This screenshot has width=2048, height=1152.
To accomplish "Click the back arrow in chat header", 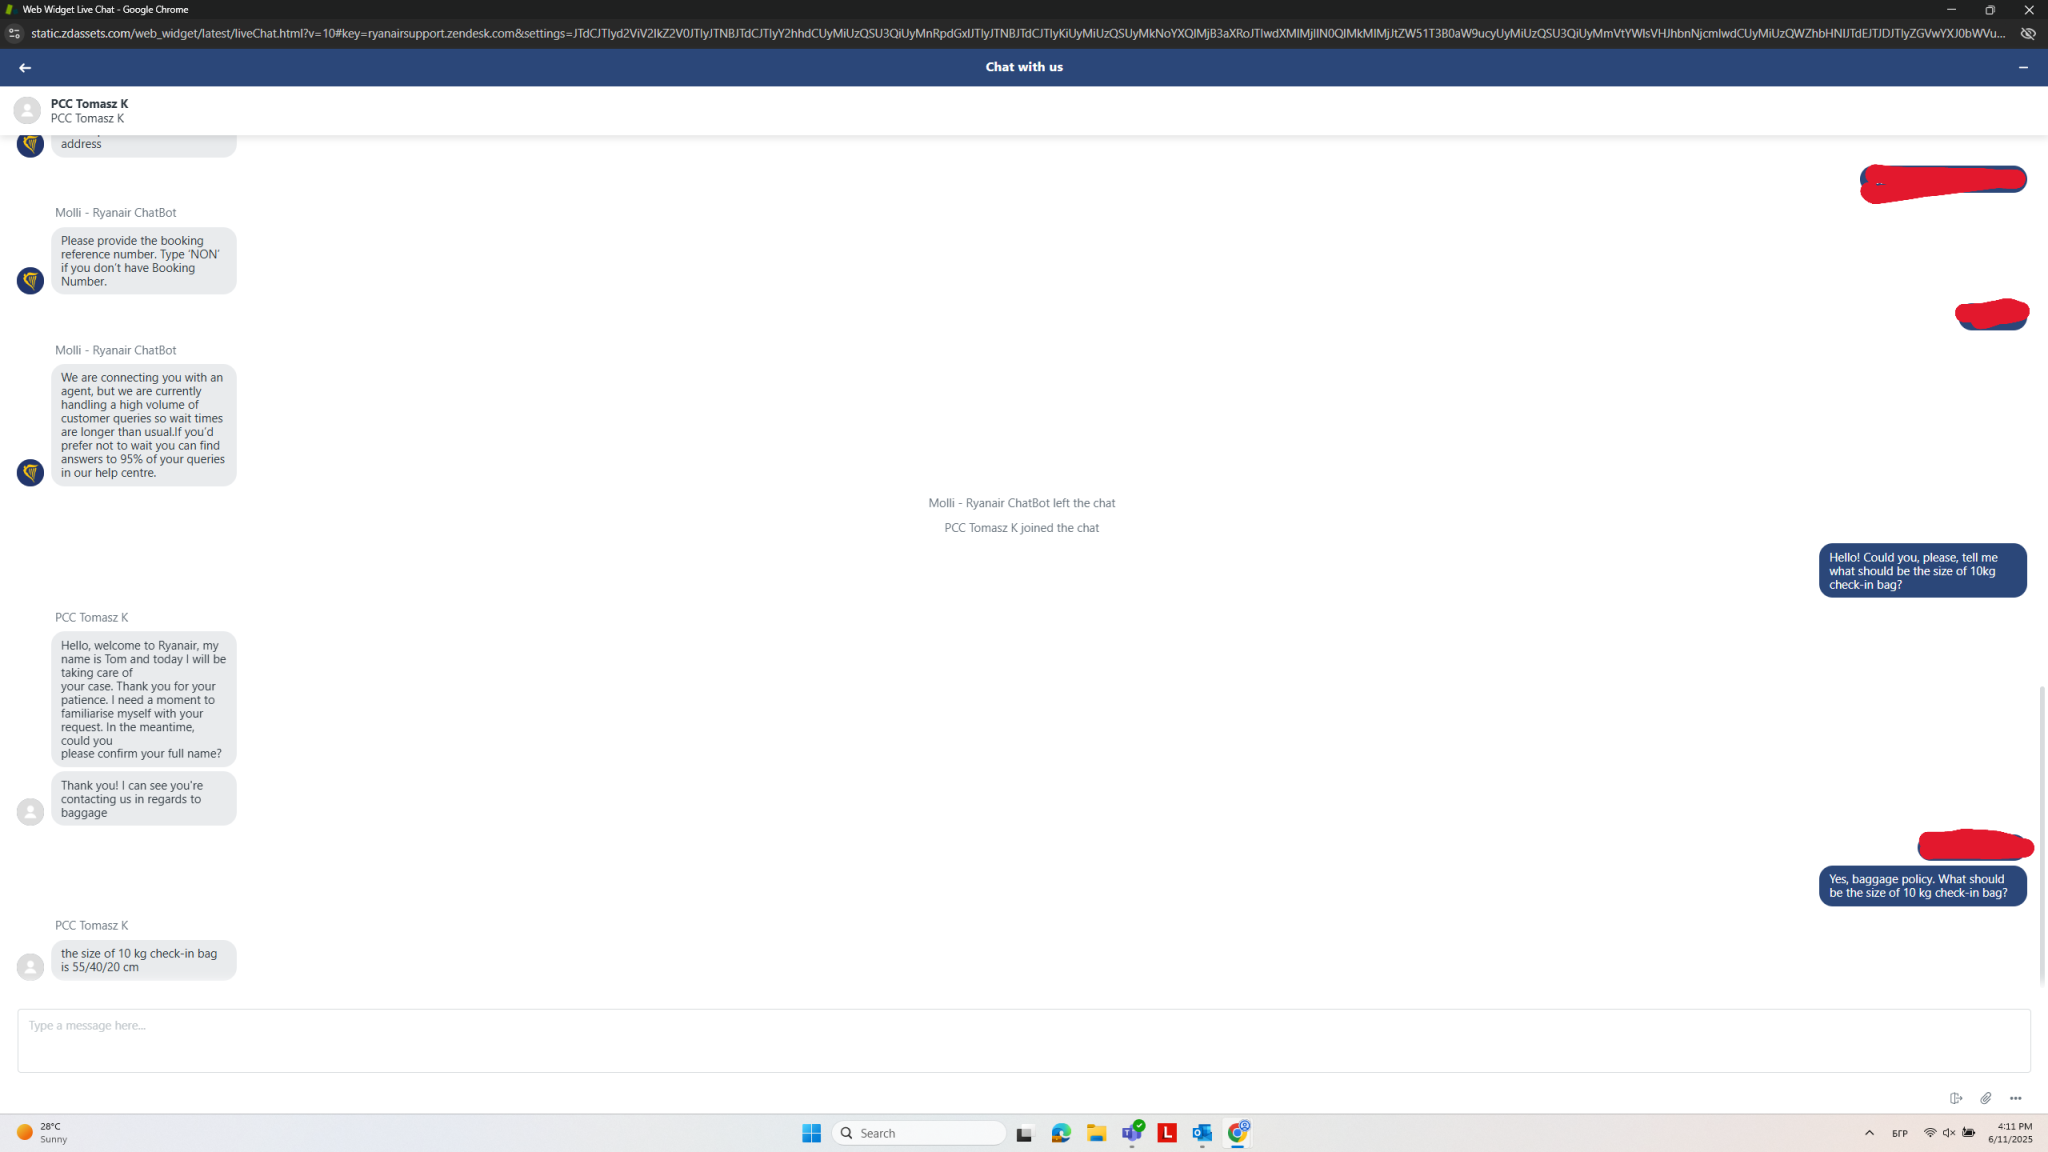I will (25, 67).
